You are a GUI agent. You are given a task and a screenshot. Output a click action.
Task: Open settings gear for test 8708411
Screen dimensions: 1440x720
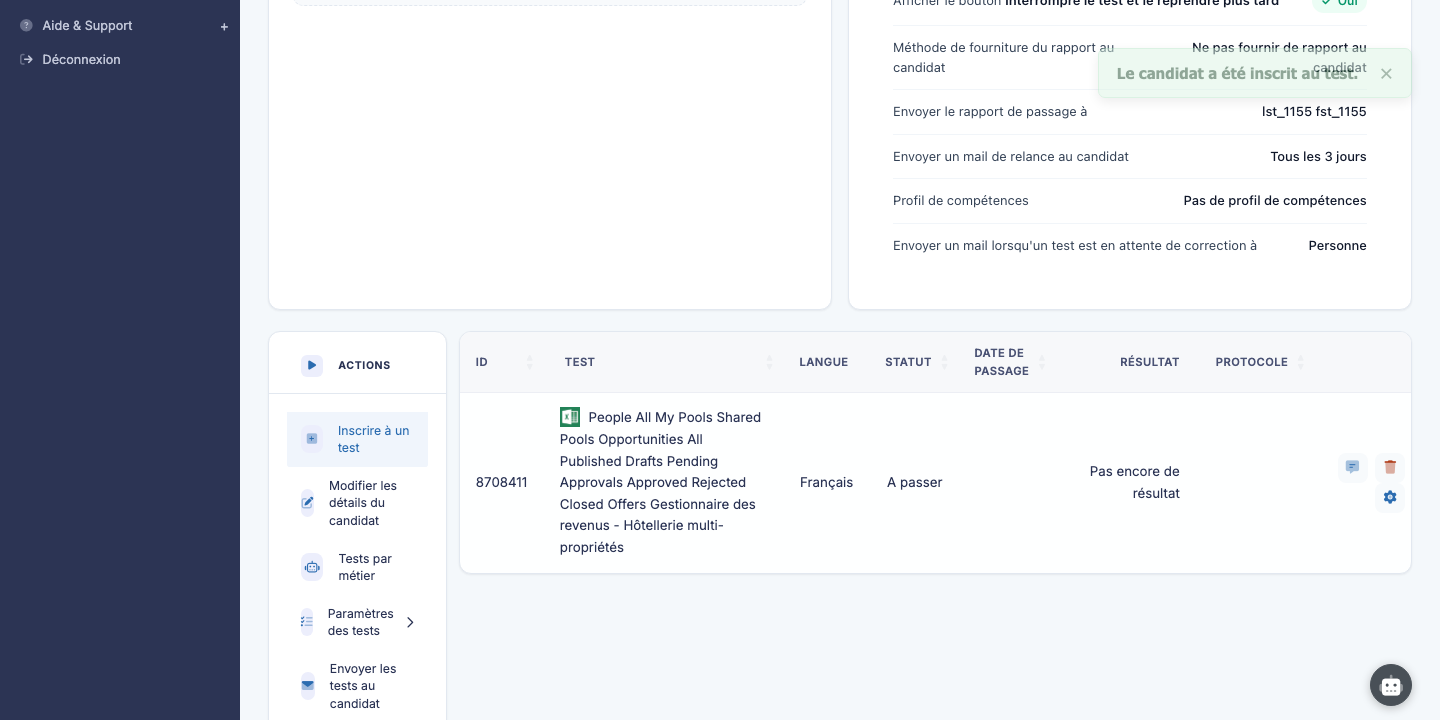(1390, 497)
